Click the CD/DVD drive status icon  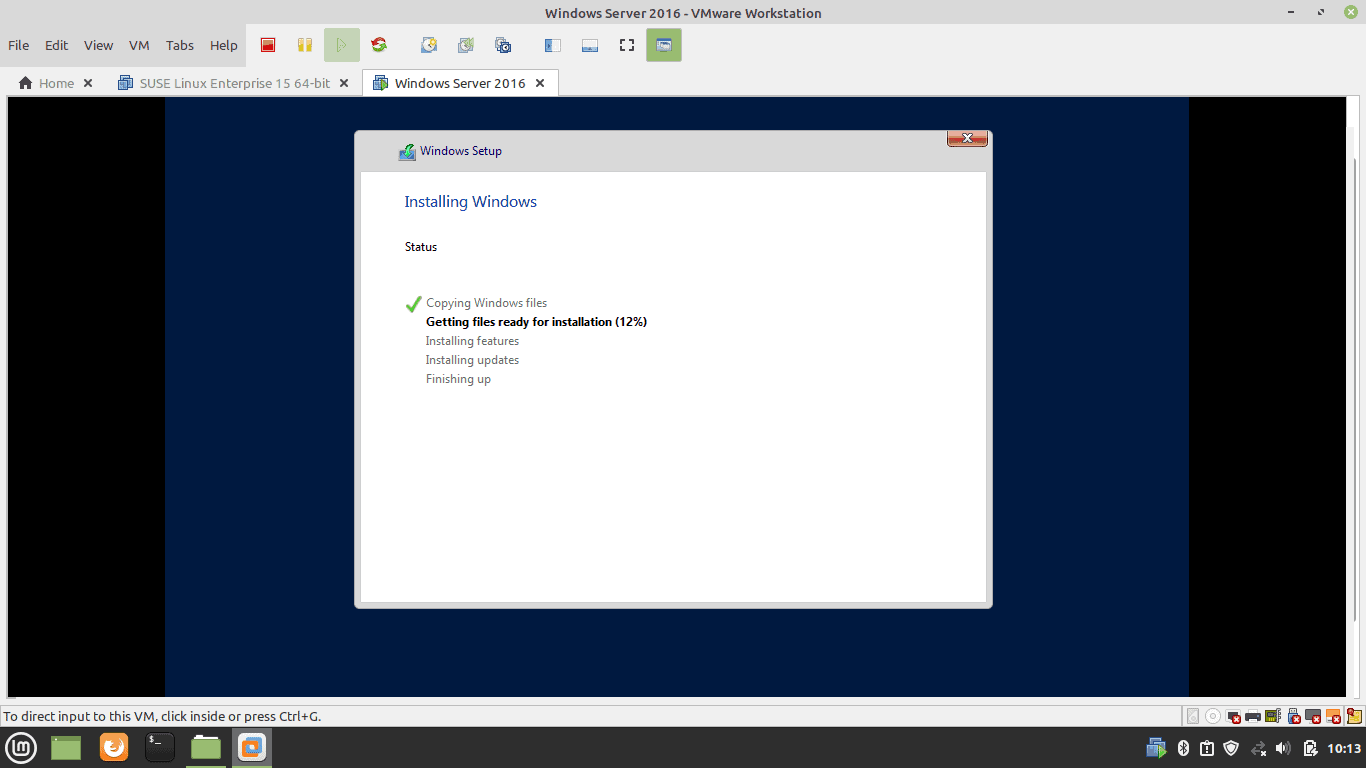coord(1213,716)
